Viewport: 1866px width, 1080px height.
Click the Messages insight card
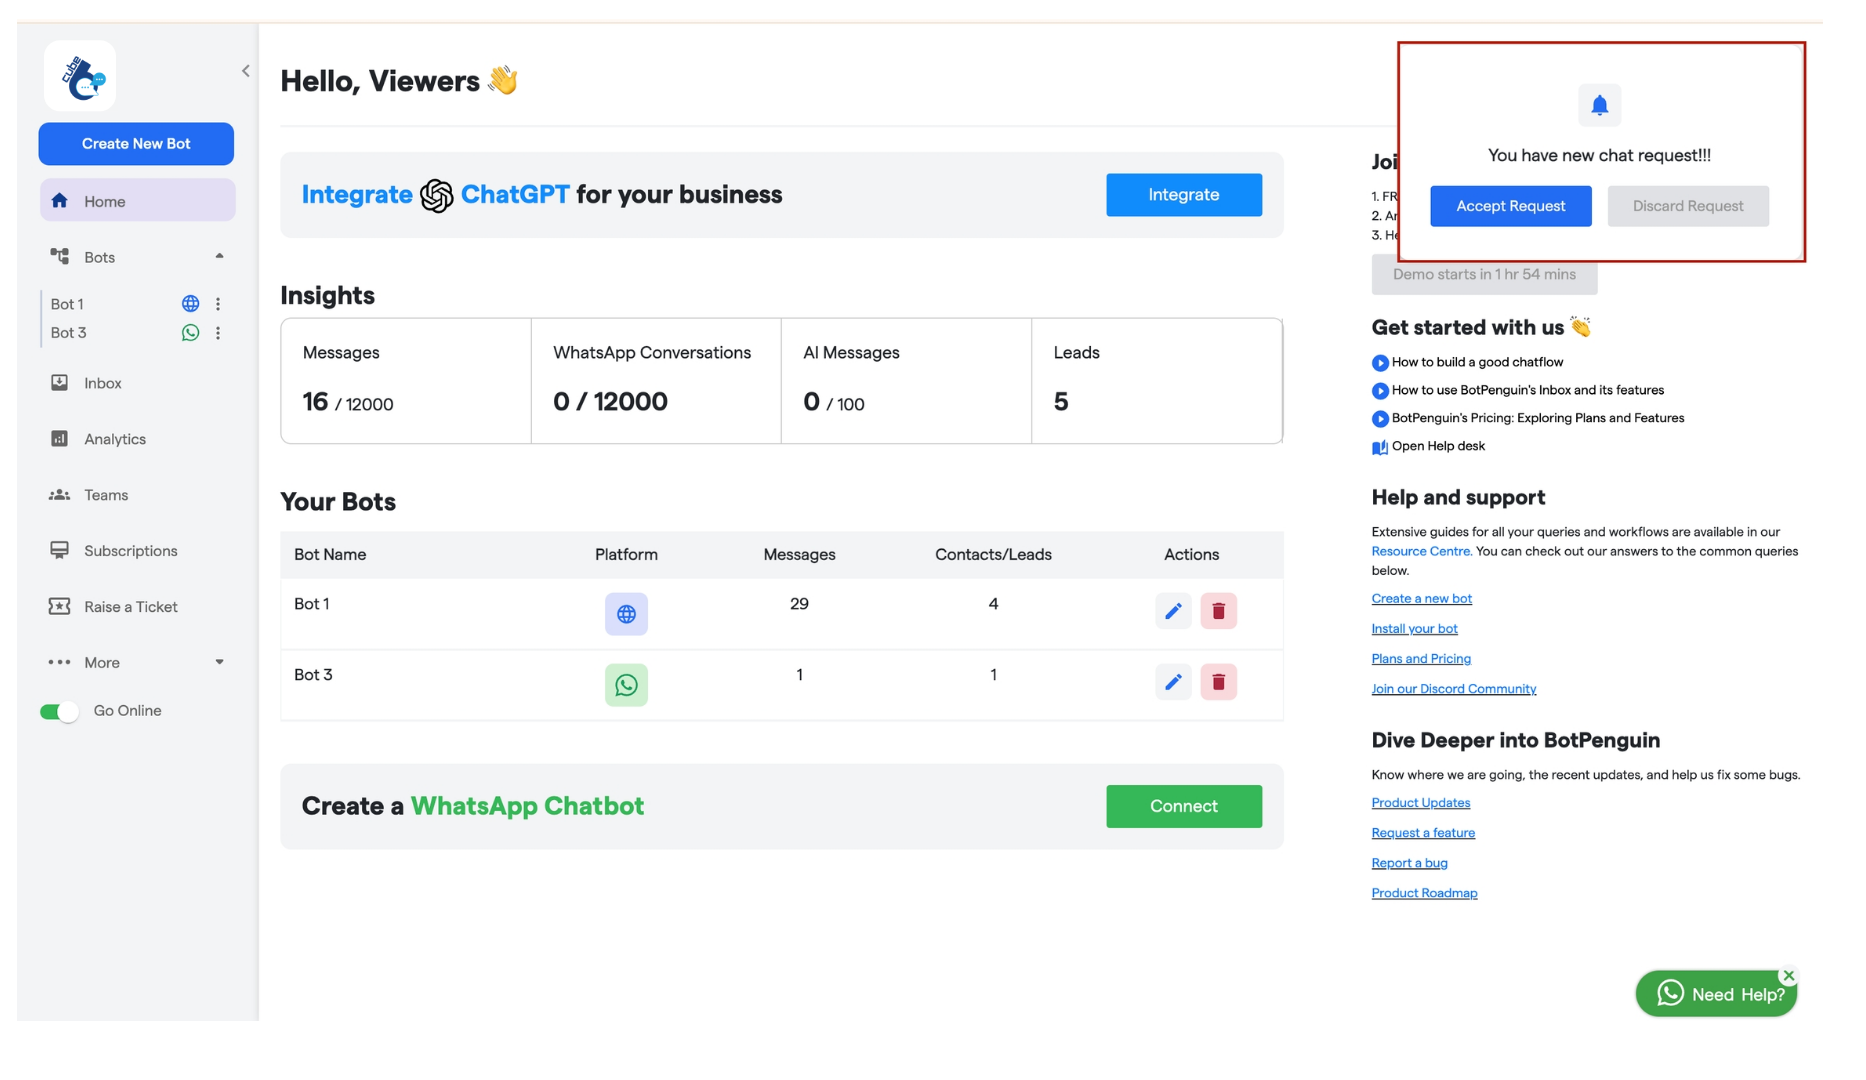click(406, 381)
